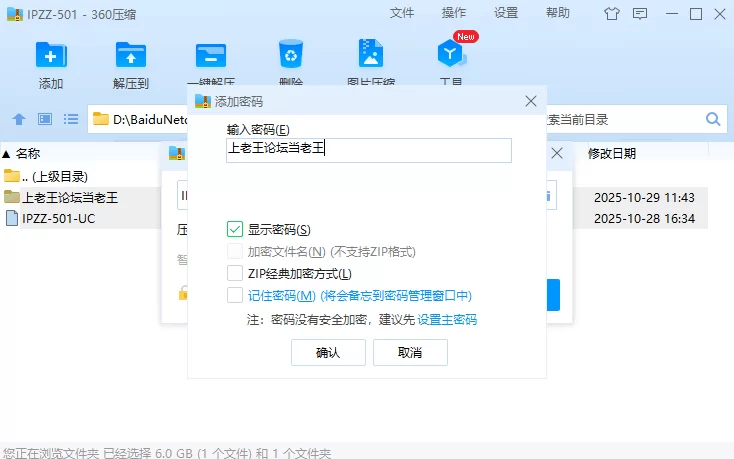Select the IPZZ-501-UC file
The image size is (734, 459).
click(x=58, y=217)
